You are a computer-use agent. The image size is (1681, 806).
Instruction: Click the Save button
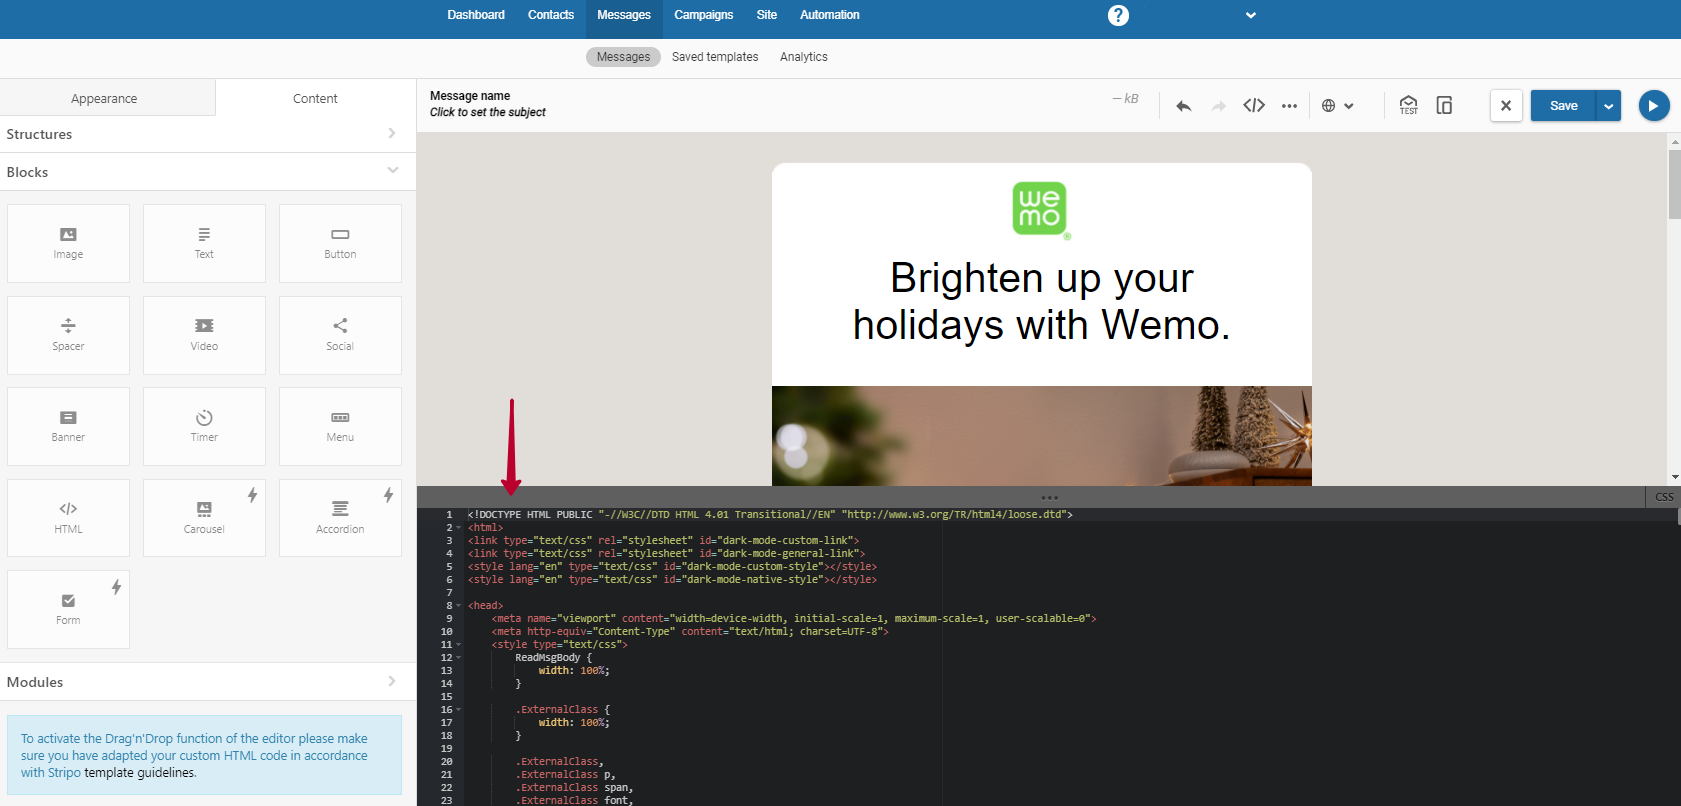(x=1564, y=106)
